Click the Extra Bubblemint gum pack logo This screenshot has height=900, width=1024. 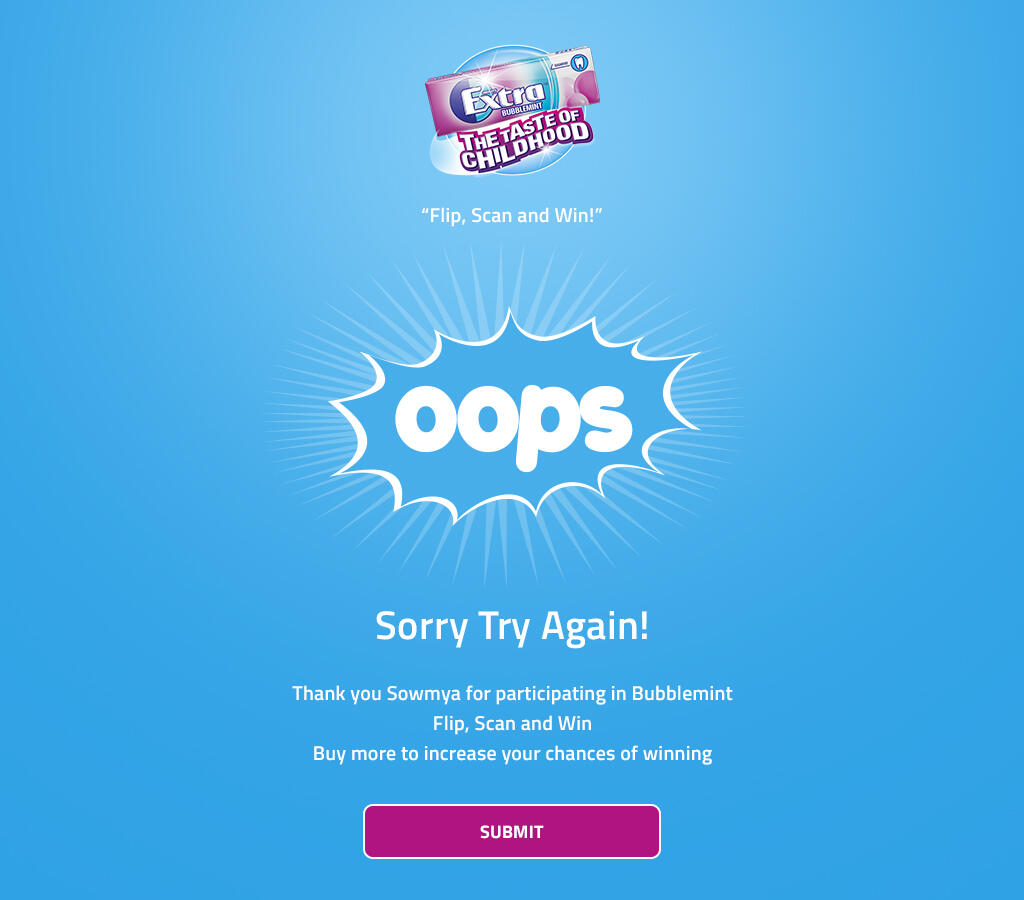pyautogui.click(x=513, y=110)
